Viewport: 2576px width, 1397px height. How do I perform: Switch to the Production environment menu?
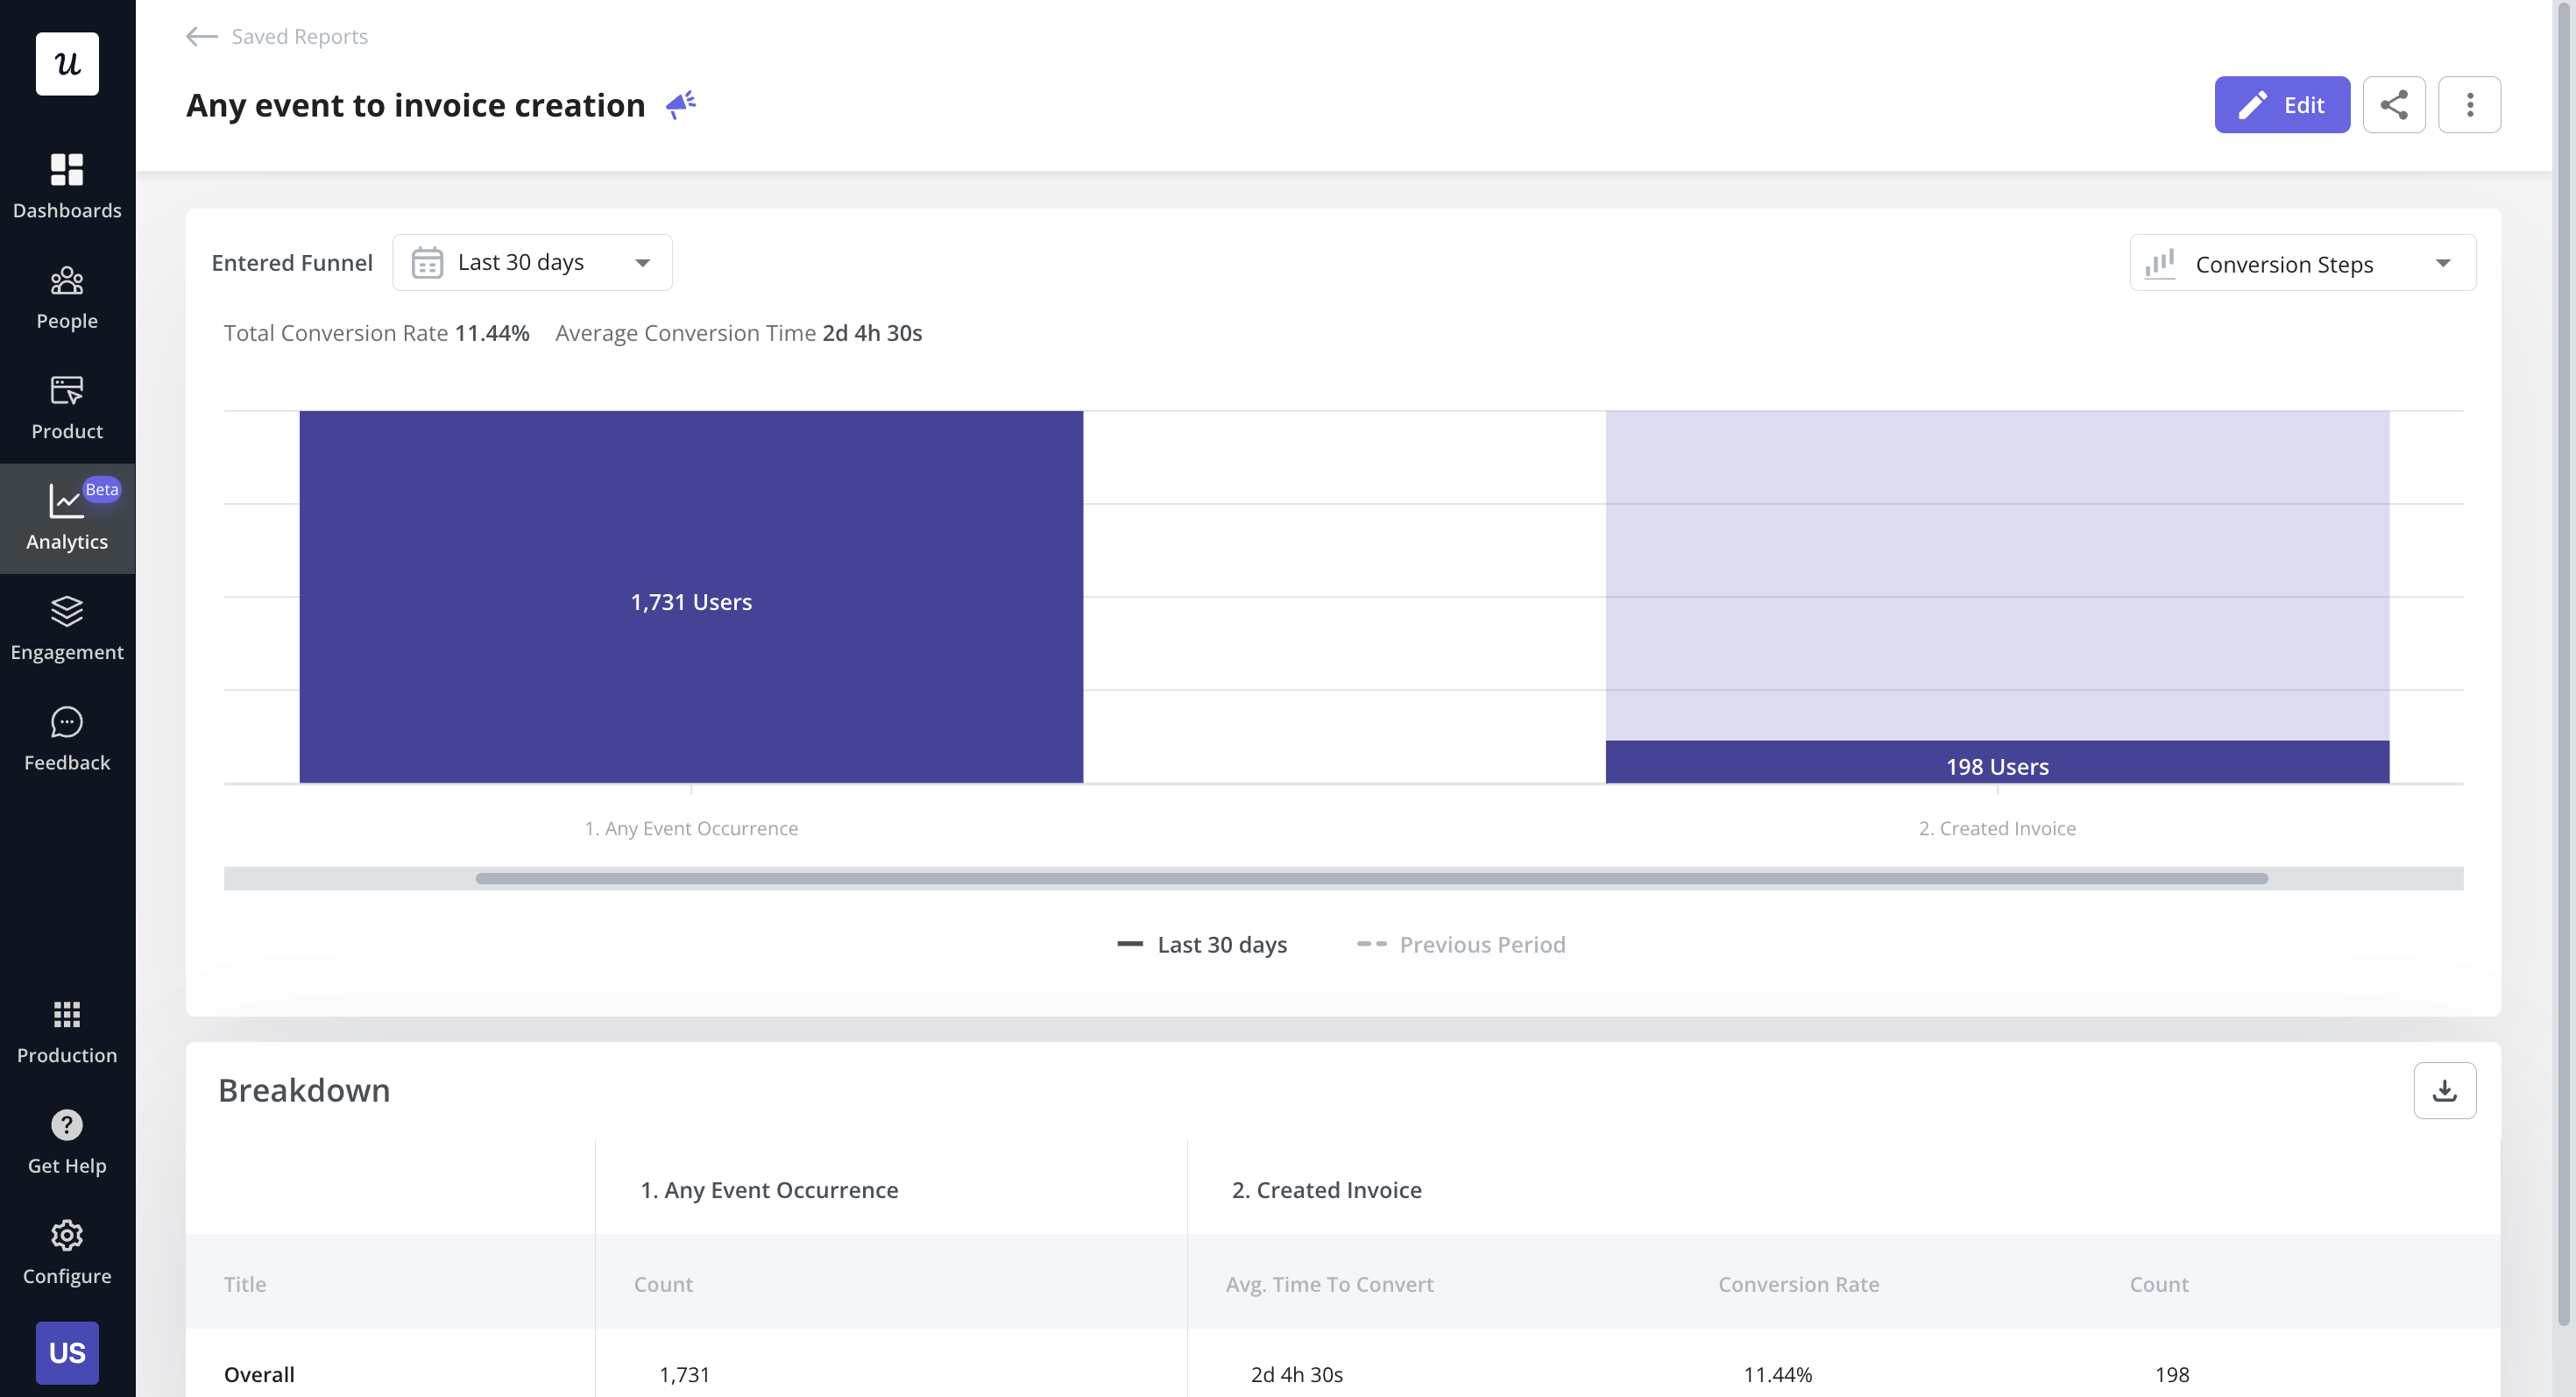[x=66, y=1030]
